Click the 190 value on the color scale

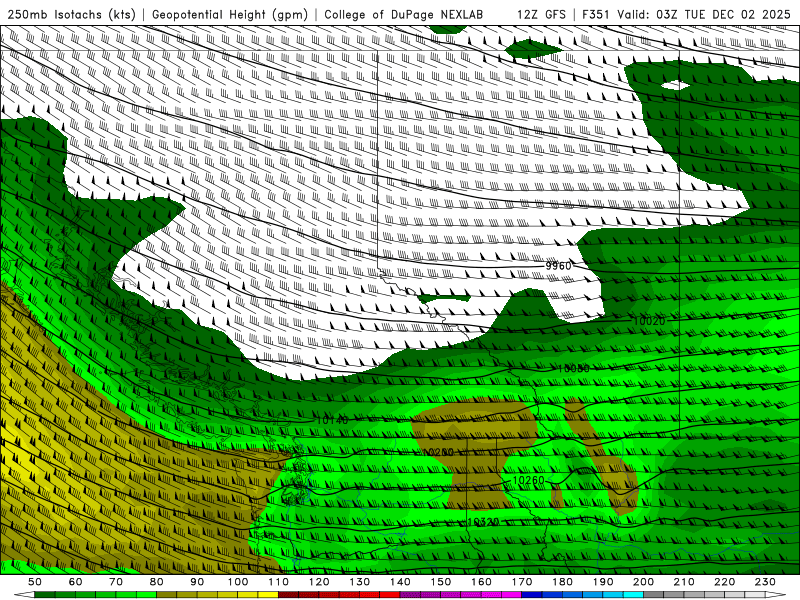pyautogui.click(x=603, y=582)
